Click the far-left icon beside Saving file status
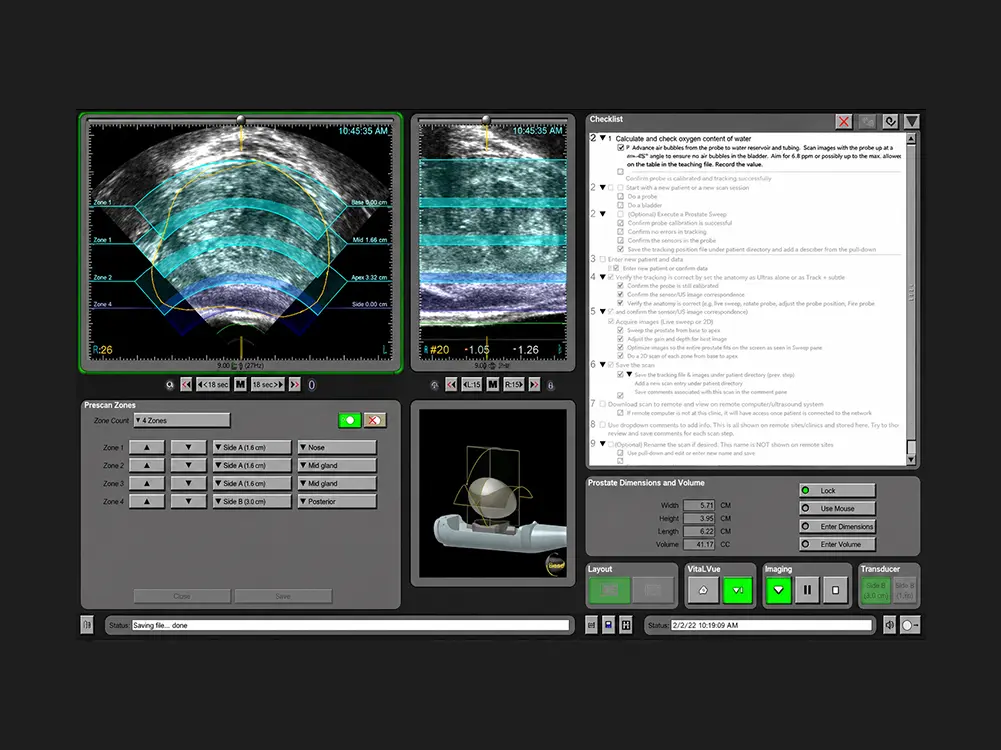This screenshot has height=750, width=1001. click(x=87, y=626)
